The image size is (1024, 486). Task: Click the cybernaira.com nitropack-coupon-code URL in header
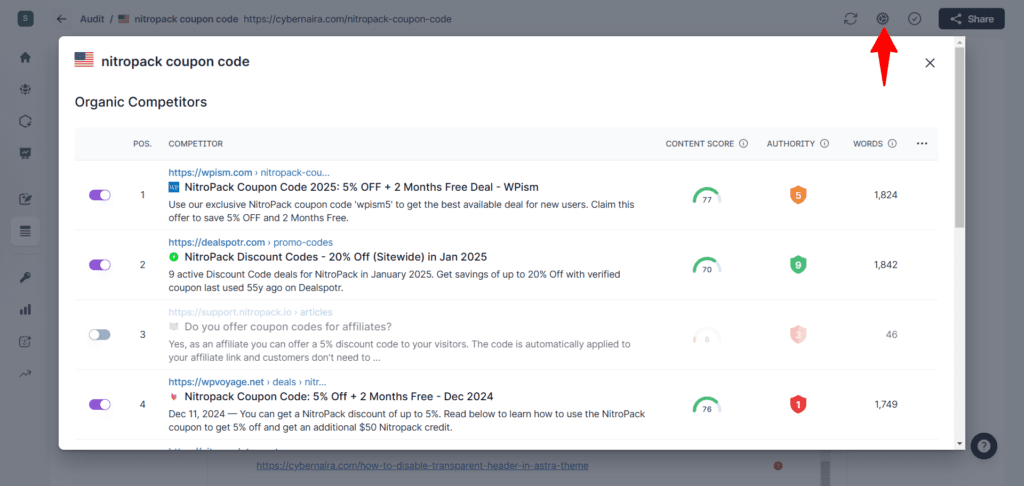(347, 19)
